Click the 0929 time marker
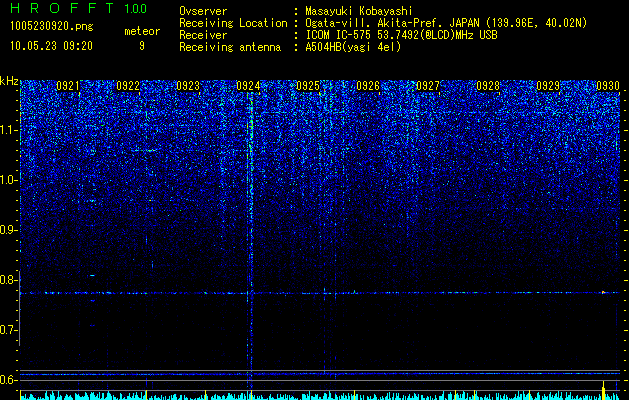 click(548, 86)
